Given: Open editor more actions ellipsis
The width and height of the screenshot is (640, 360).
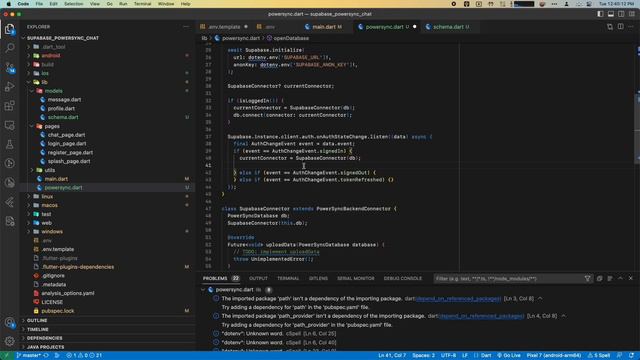Looking at the screenshot, I should tap(631, 27).
